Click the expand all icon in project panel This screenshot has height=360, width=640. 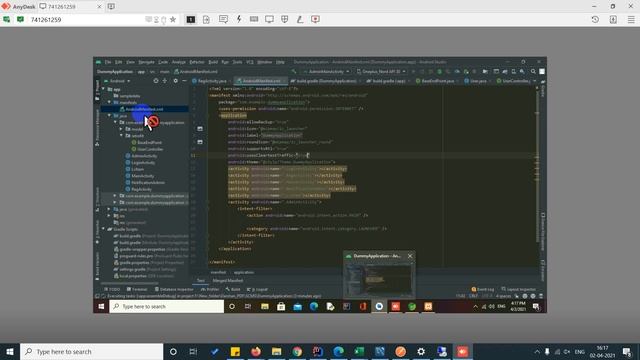point(165,81)
